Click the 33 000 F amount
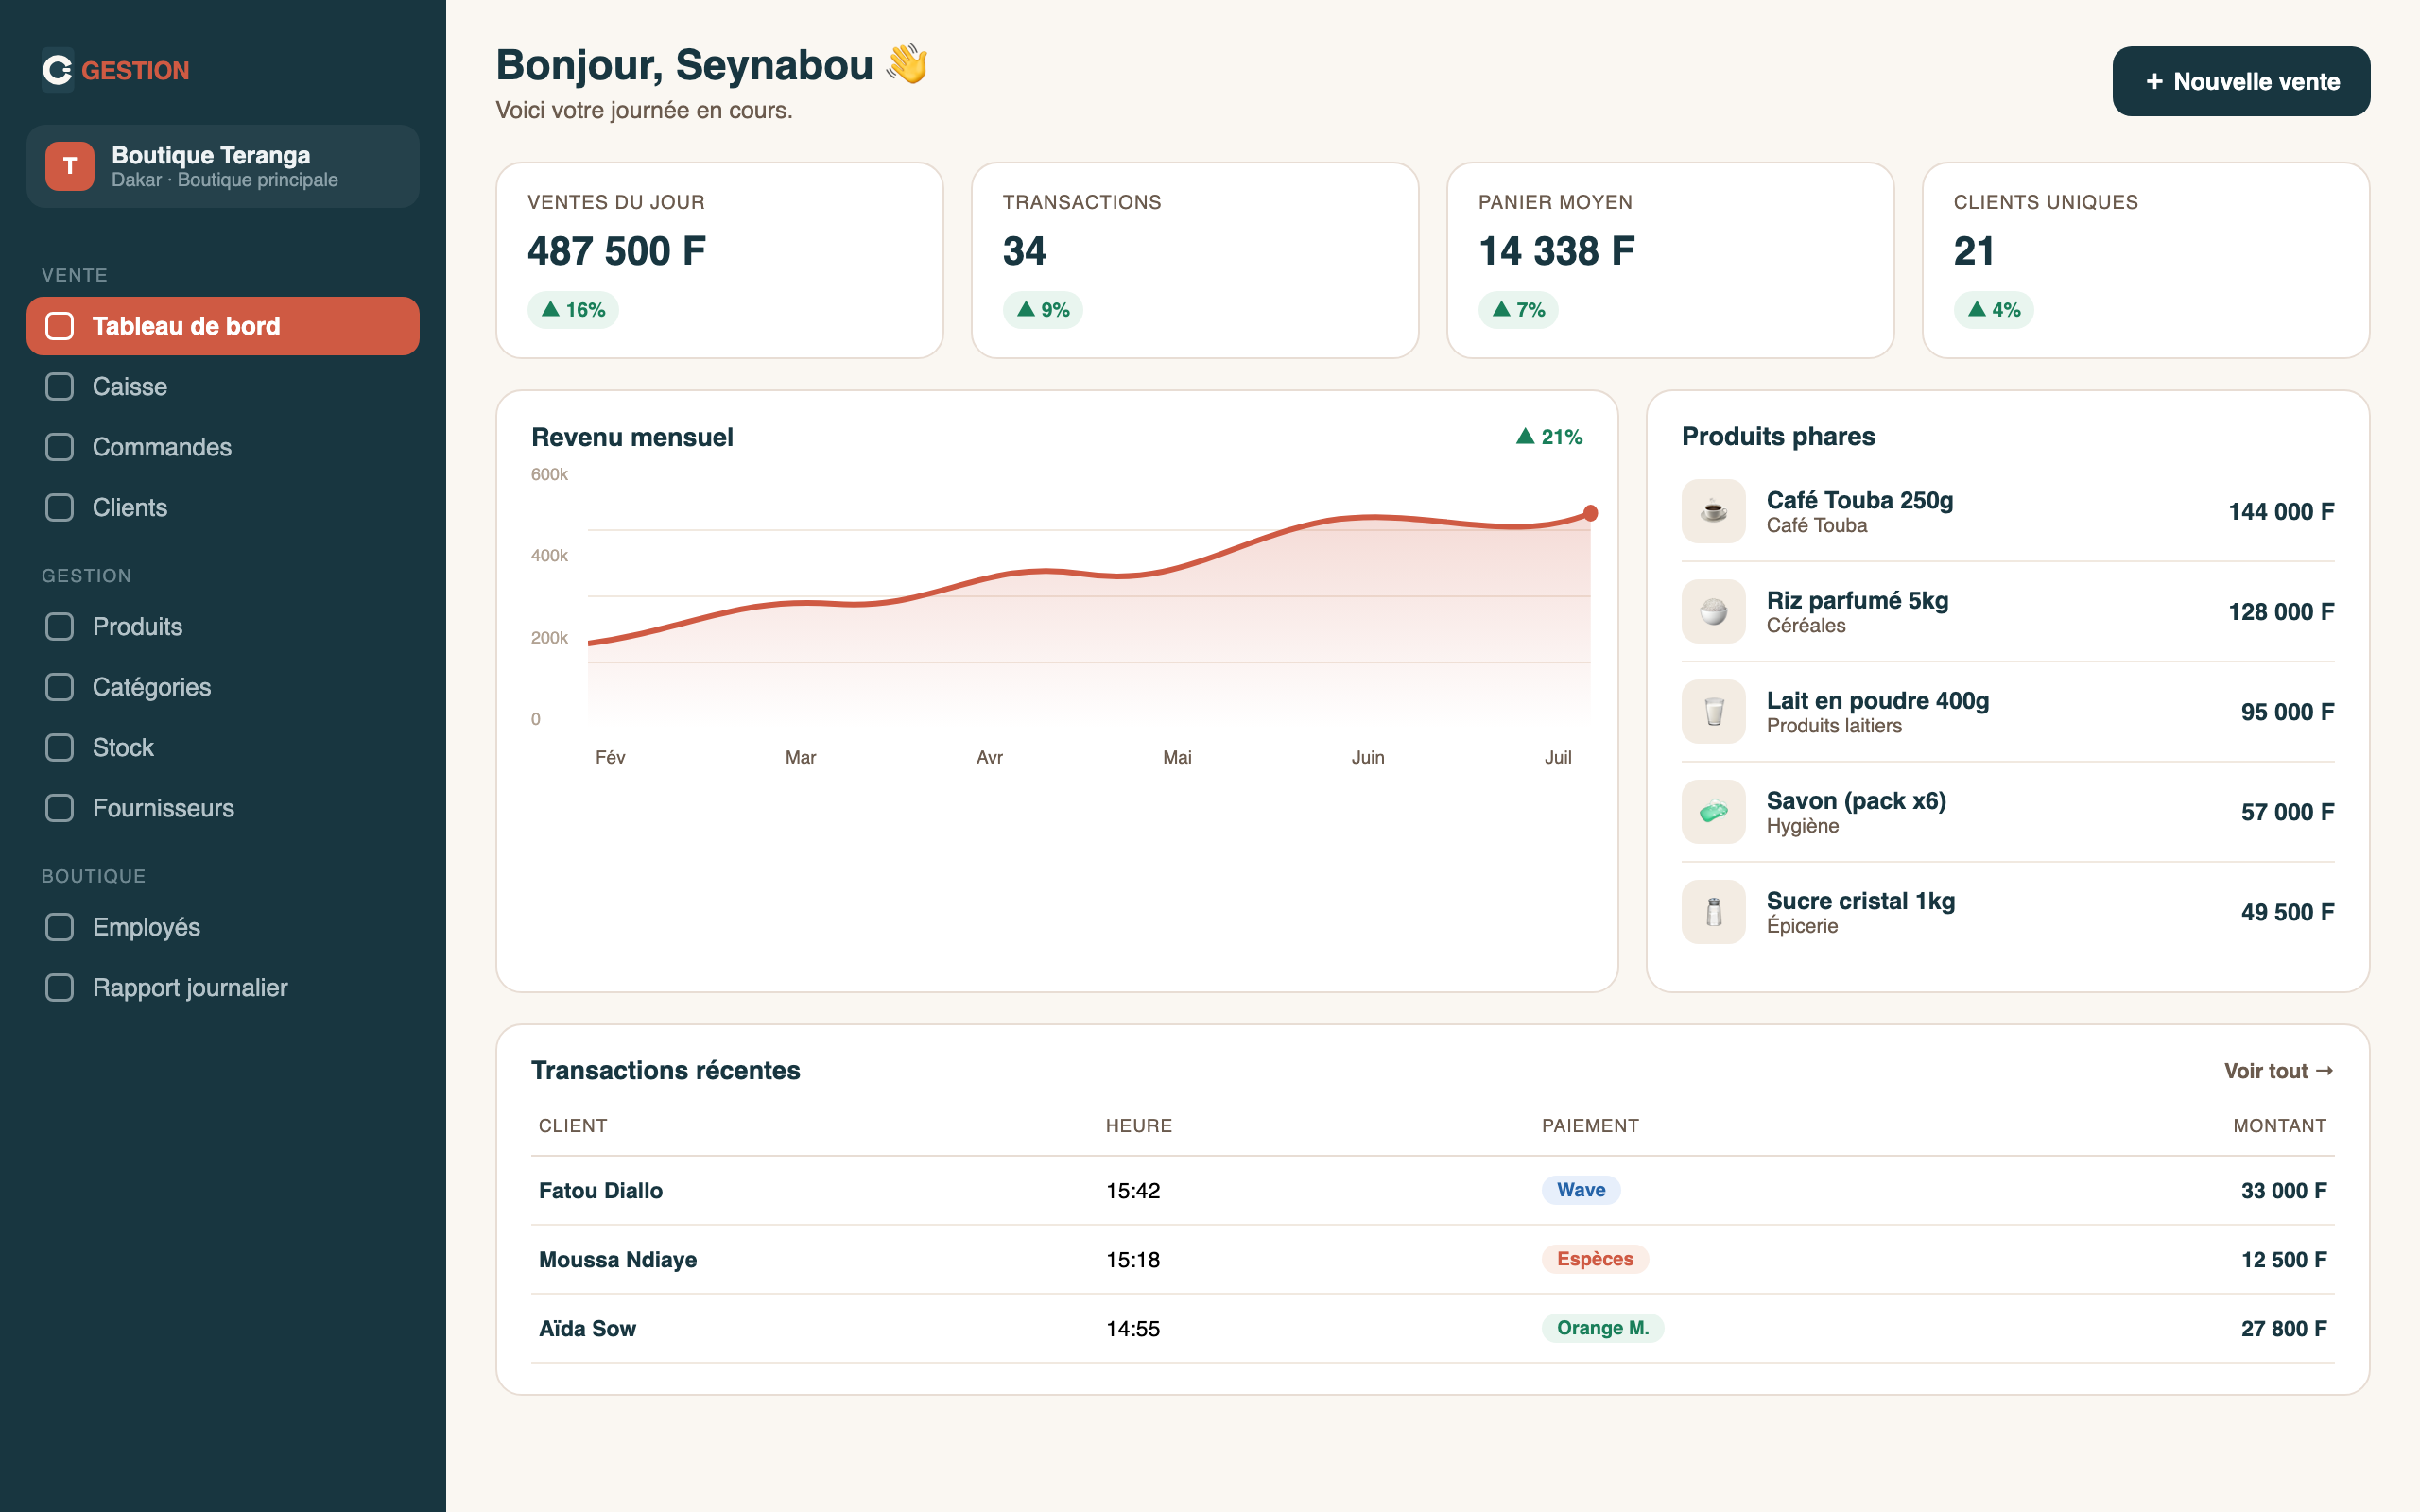 (2284, 1190)
